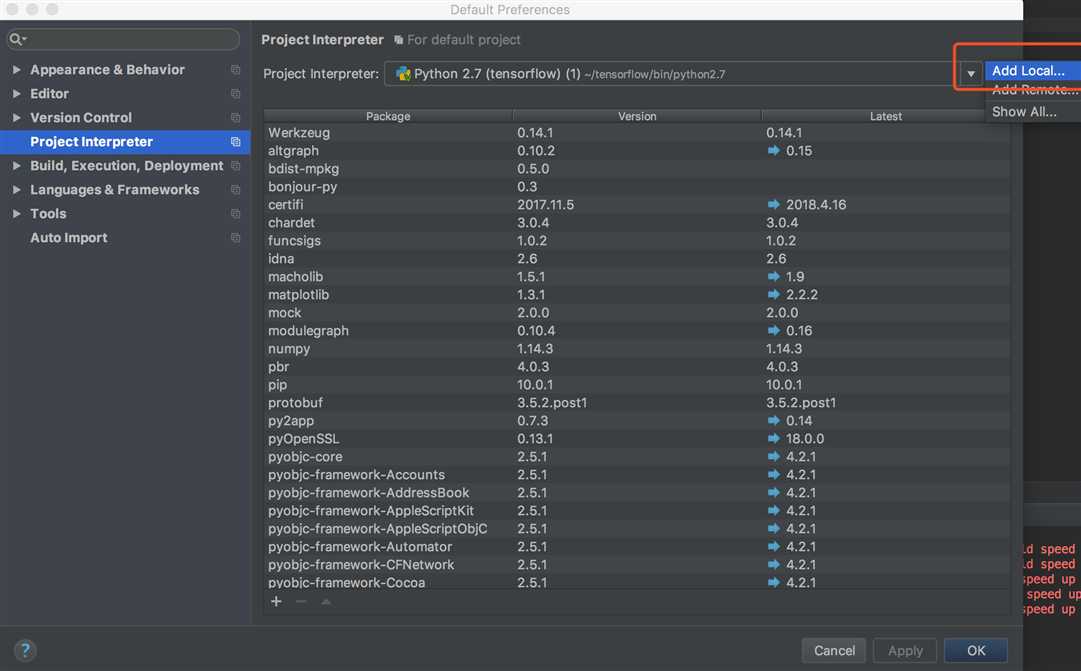Expand Languages & Frameworks section
Image resolution: width=1081 pixels, height=671 pixels.
point(17,190)
